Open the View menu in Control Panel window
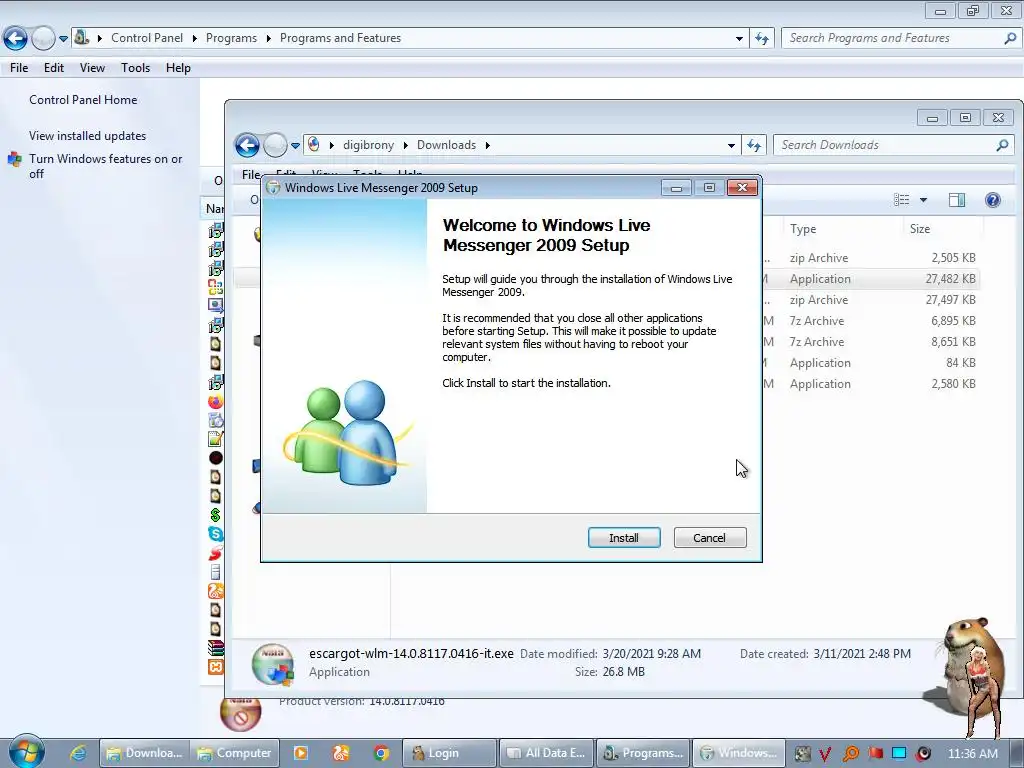Viewport: 1024px width, 768px height. (x=92, y=68)
